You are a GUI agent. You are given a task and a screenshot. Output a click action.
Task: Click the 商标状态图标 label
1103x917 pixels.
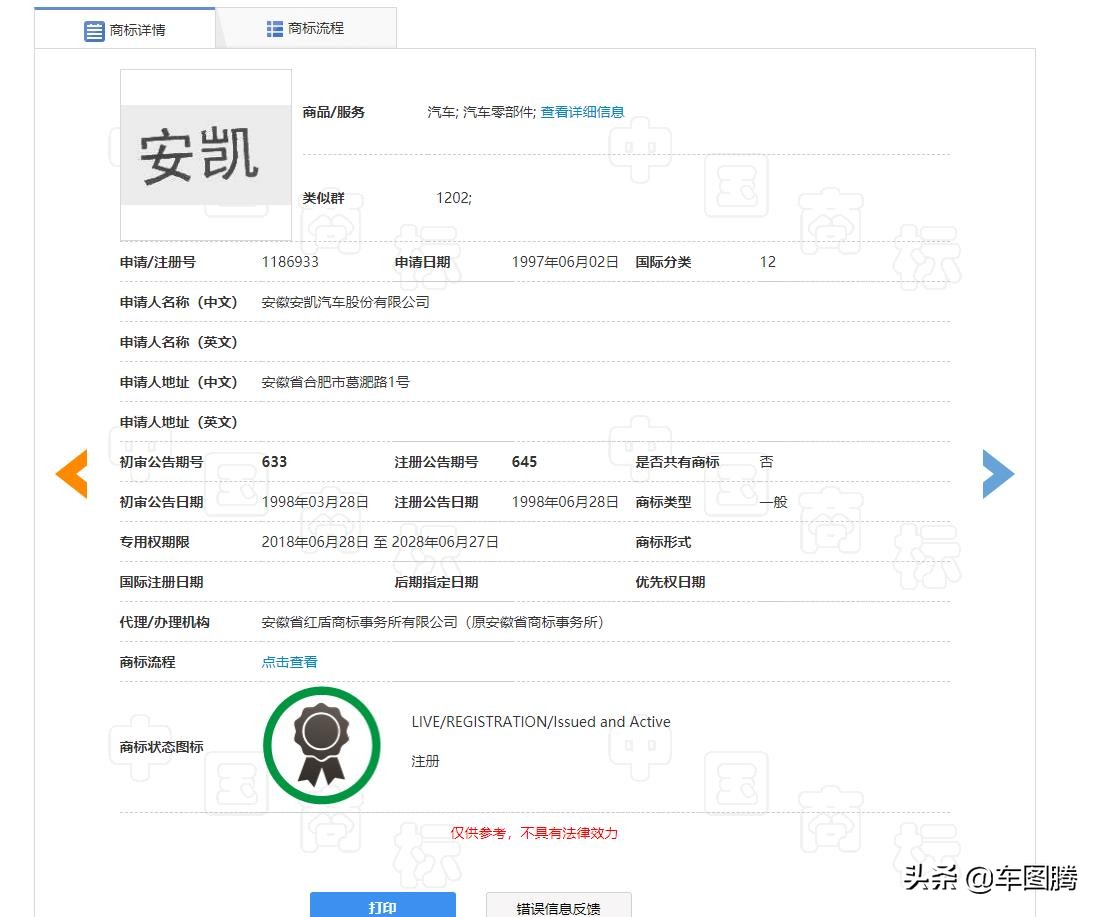coord(161,747)
